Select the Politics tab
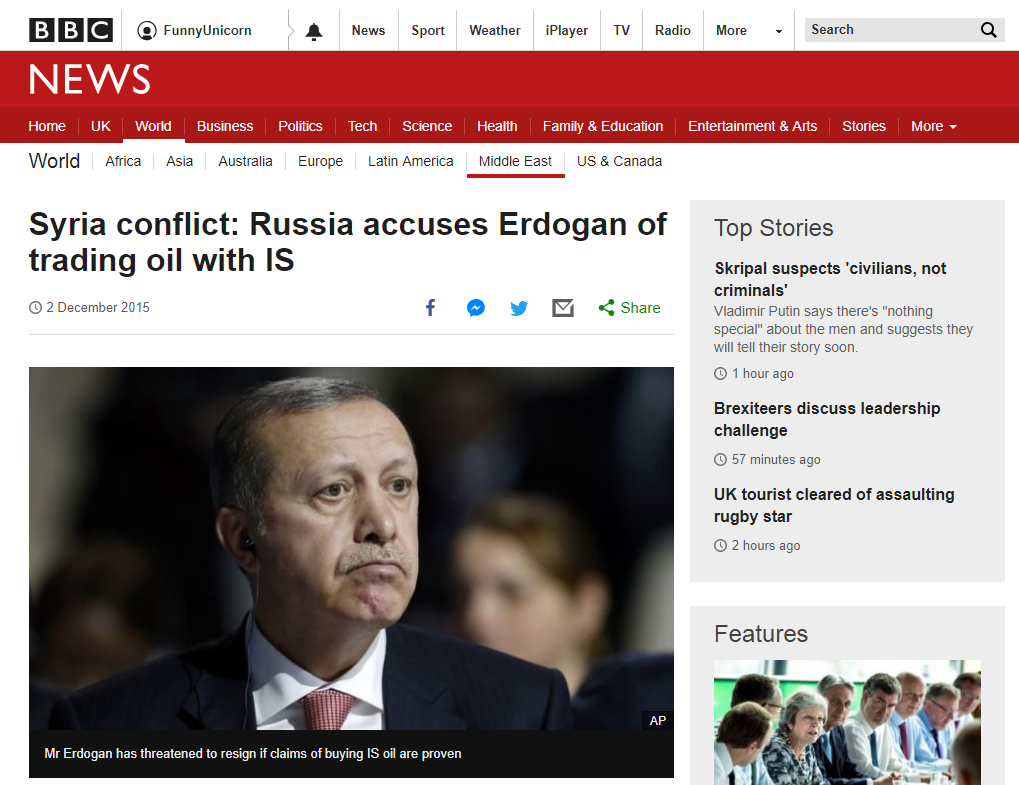Viewport: 1019px width, 785px height. point(300,126)
